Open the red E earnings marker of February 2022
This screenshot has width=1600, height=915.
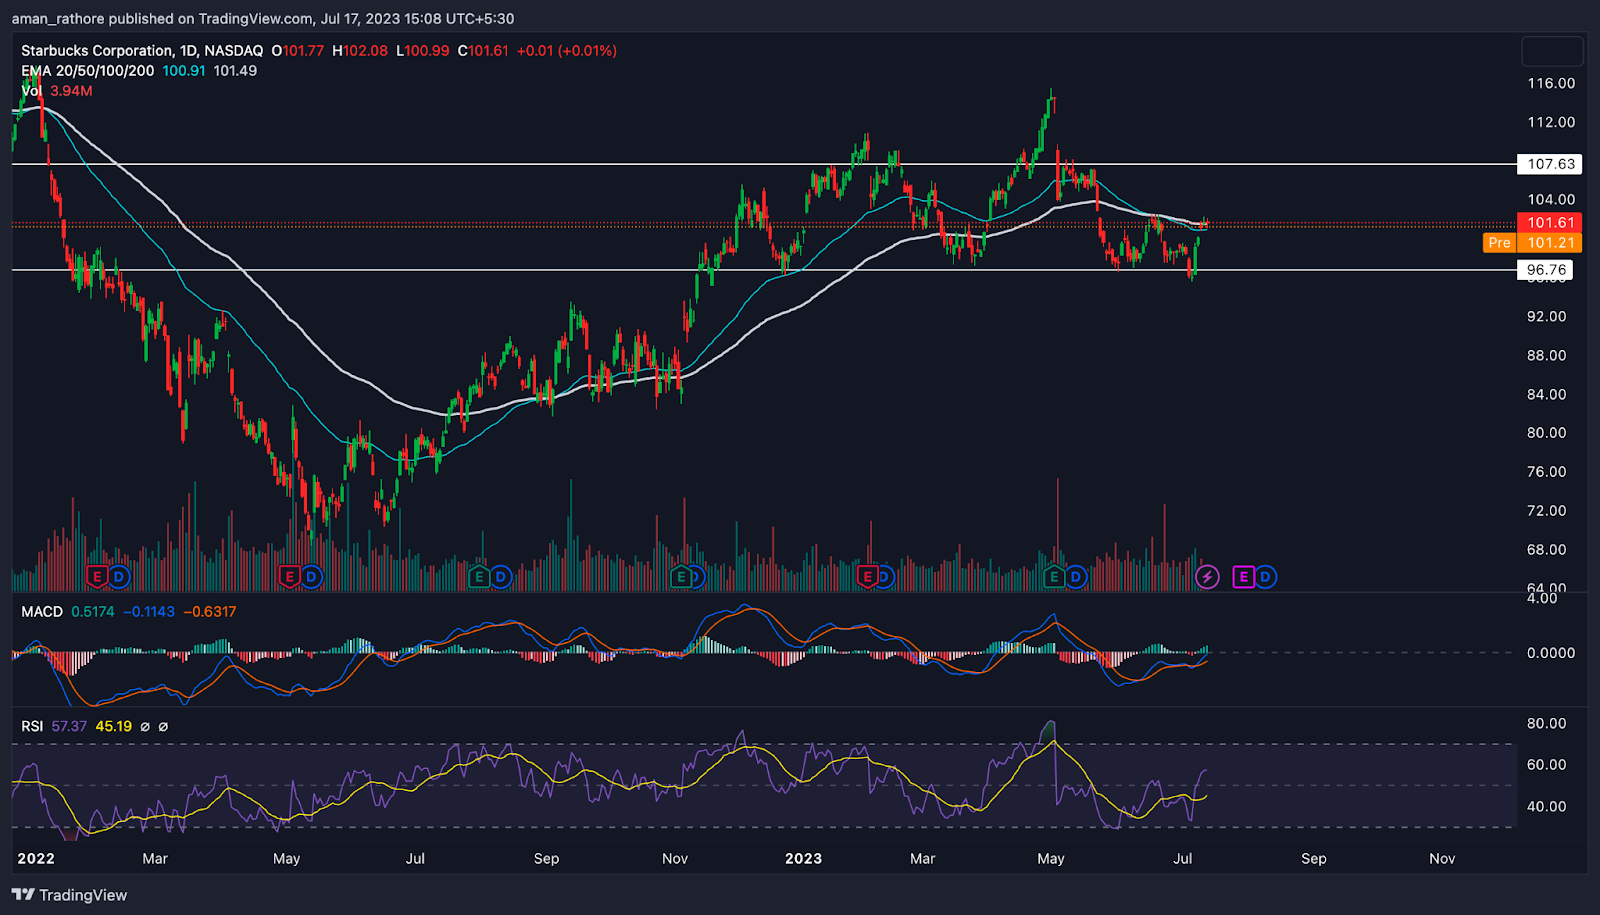click(x=97, y=577)
